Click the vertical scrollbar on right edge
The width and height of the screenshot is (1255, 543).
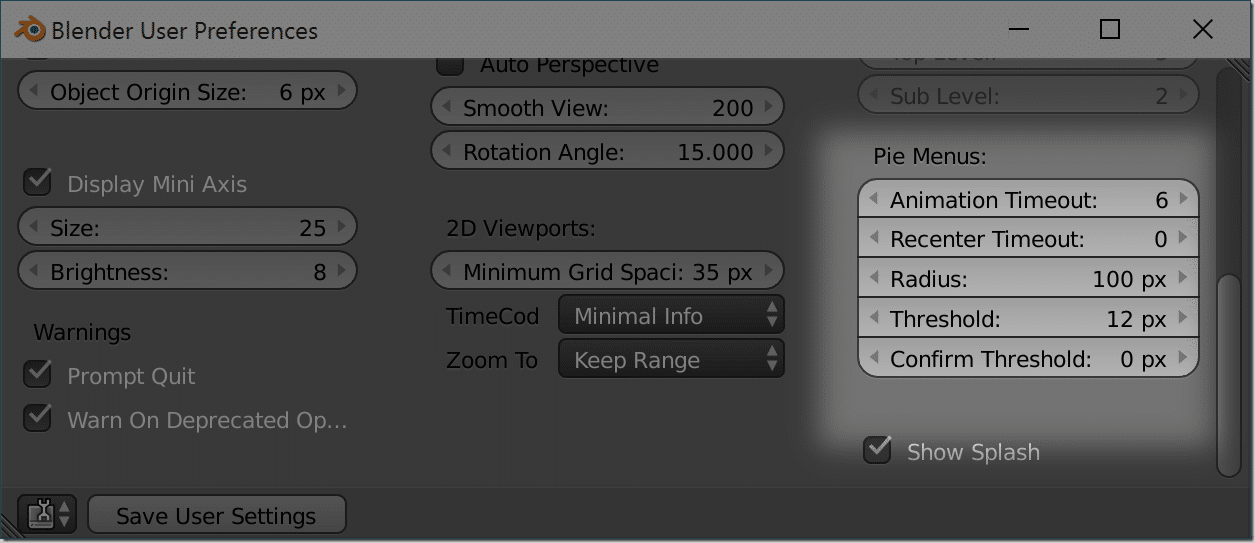(x=1228, y=377)
